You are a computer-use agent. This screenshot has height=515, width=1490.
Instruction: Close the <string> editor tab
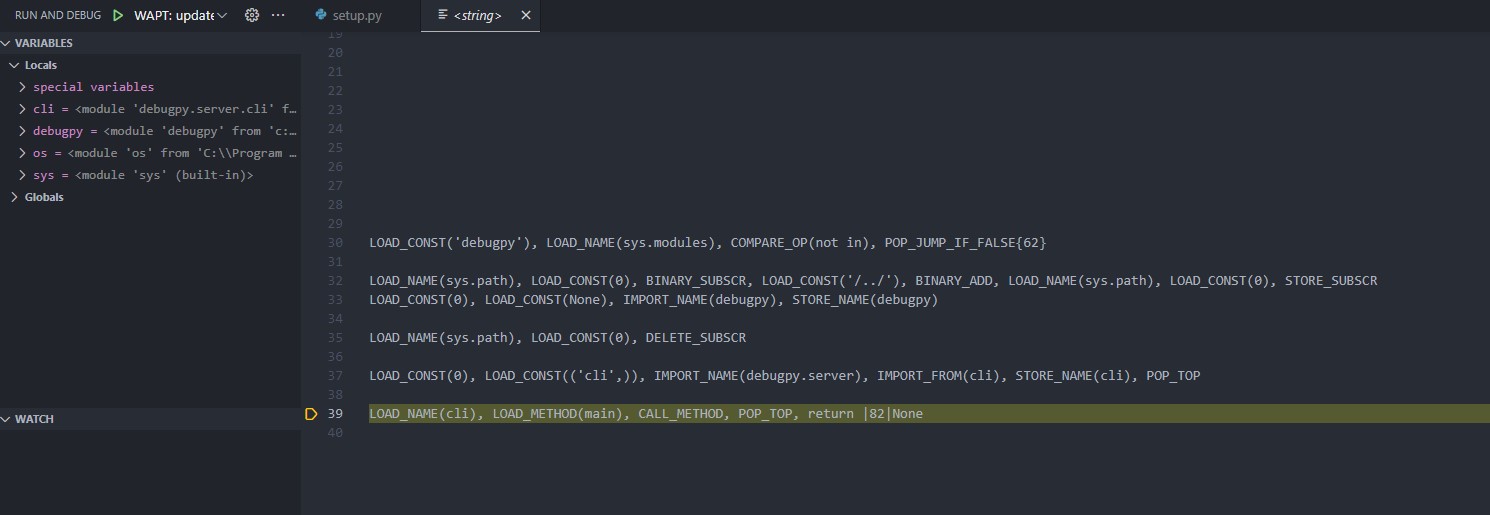coord(526,16)
